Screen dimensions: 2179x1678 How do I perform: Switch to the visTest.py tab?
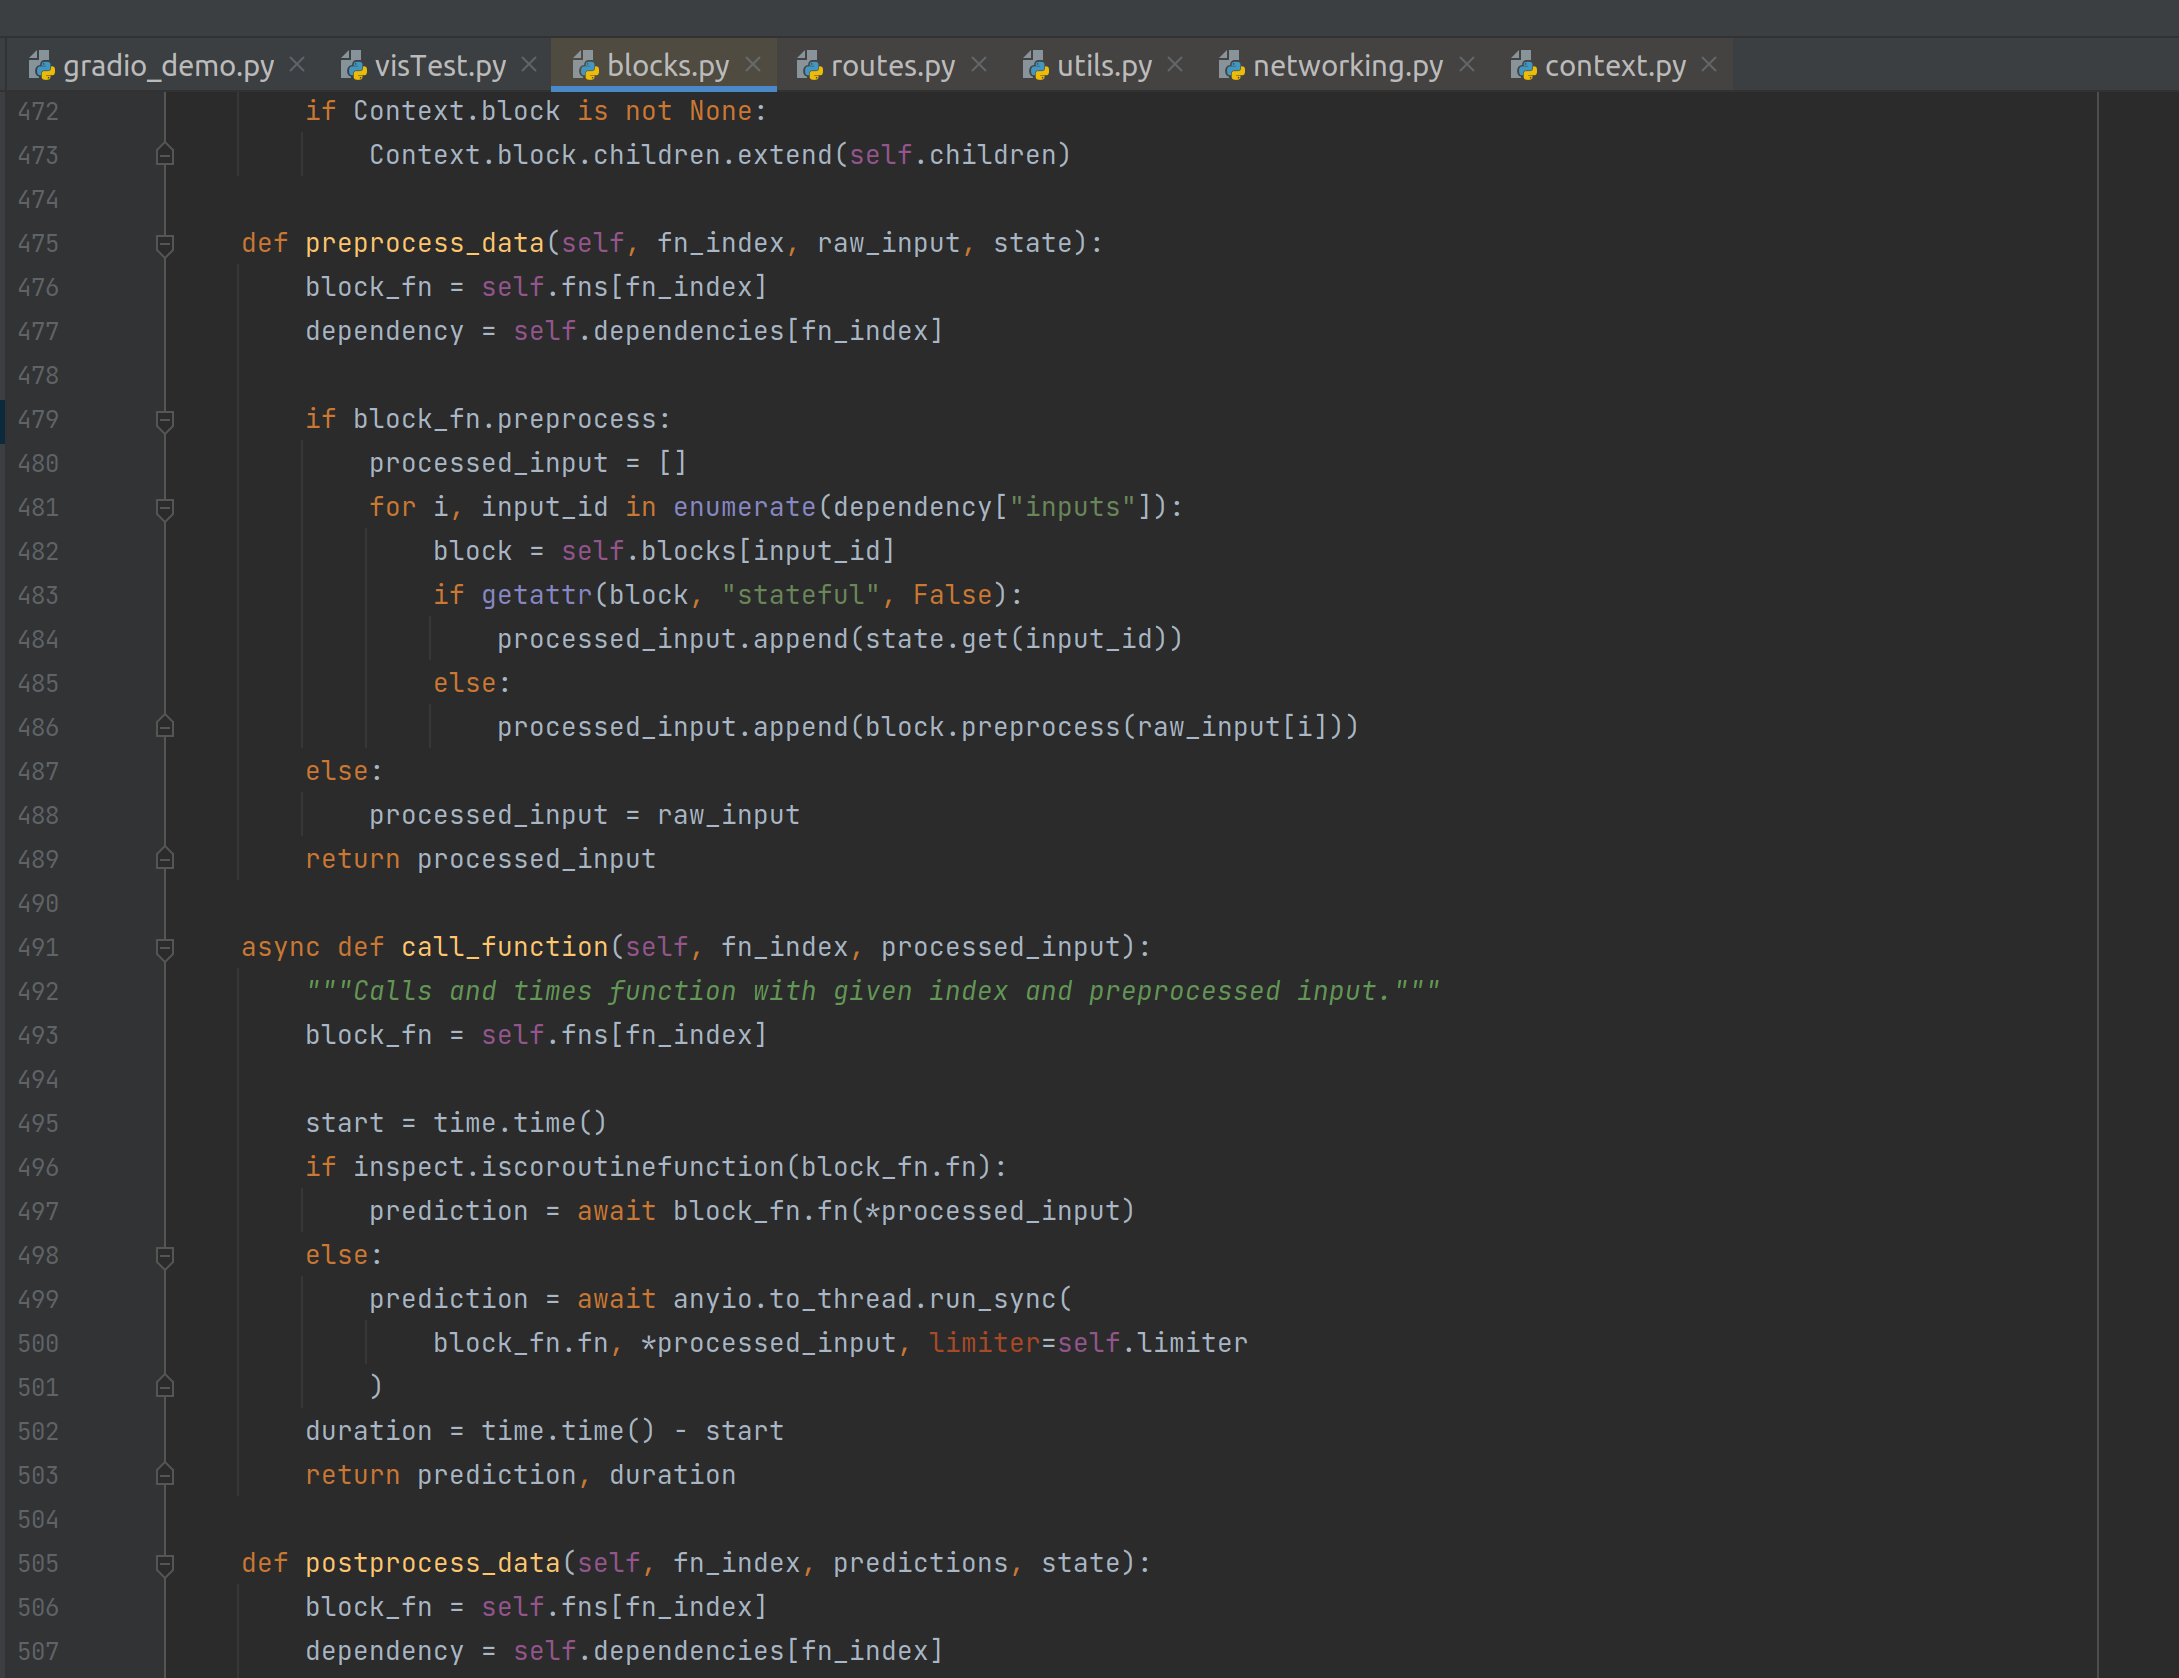[440, 66]
